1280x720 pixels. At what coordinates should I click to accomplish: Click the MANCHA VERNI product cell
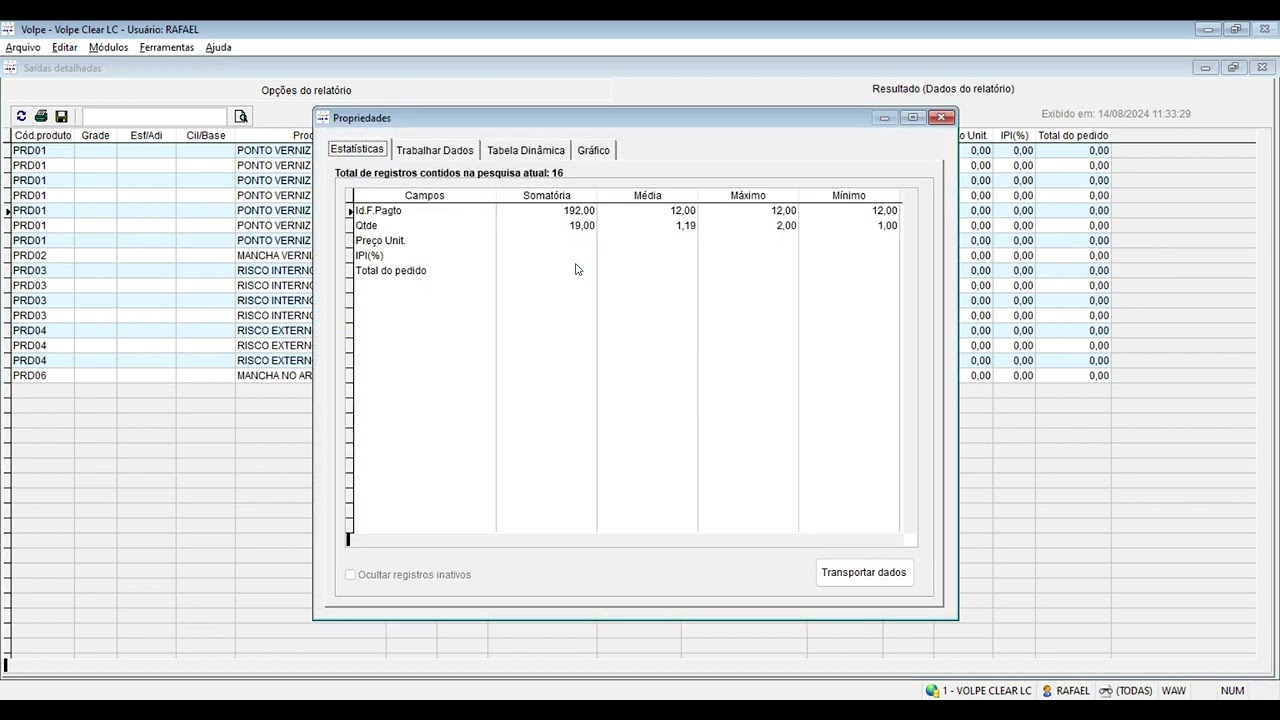point(274,256)
